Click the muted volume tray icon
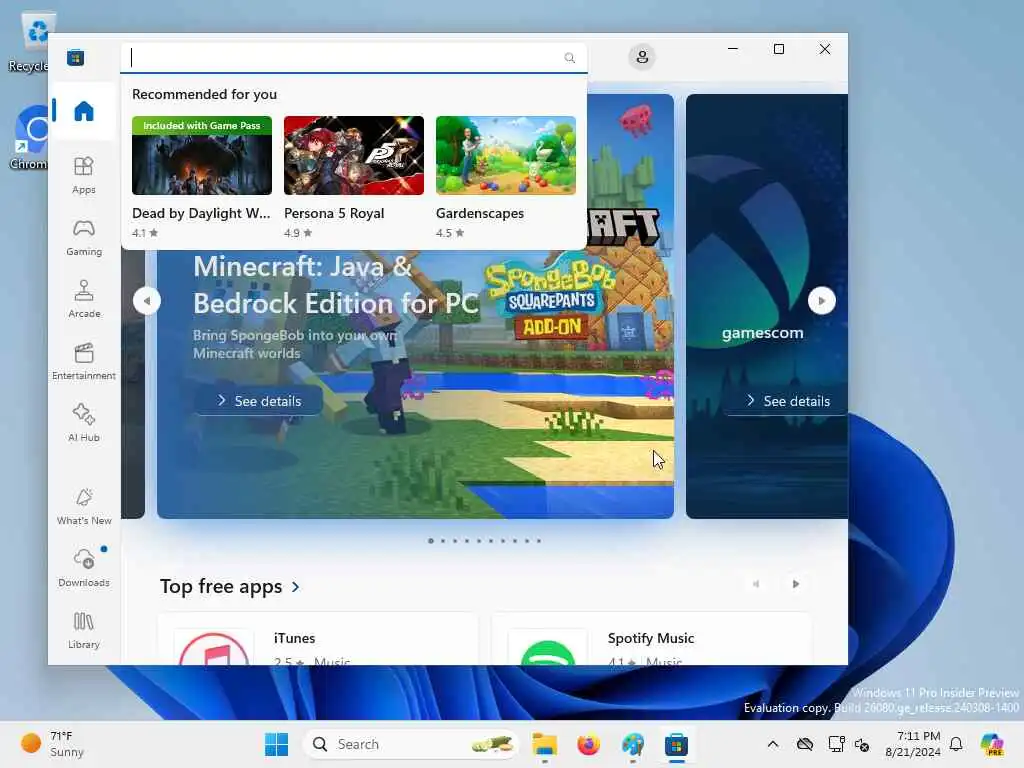Viewport: 1024px width, 768px height. coord(863,744)
